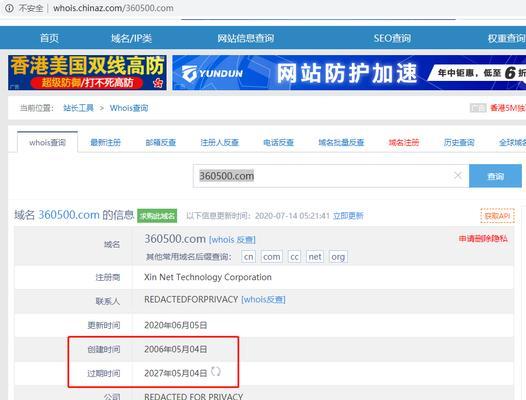Clear the search field with the X icon
Screen dimensions: 526x400
pos(458,176)
